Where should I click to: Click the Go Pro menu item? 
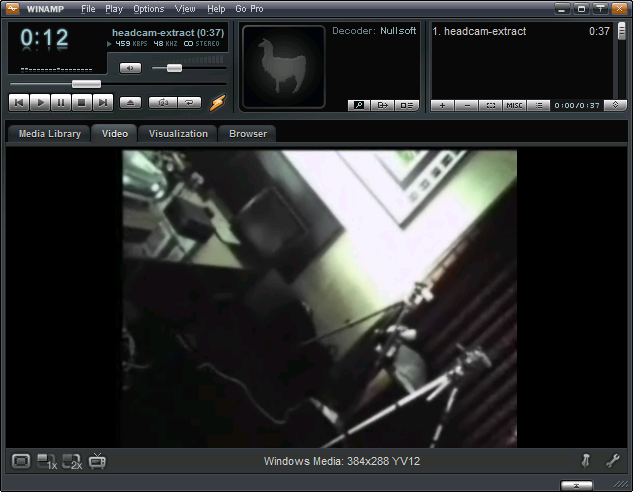click(x=249, y=9)
